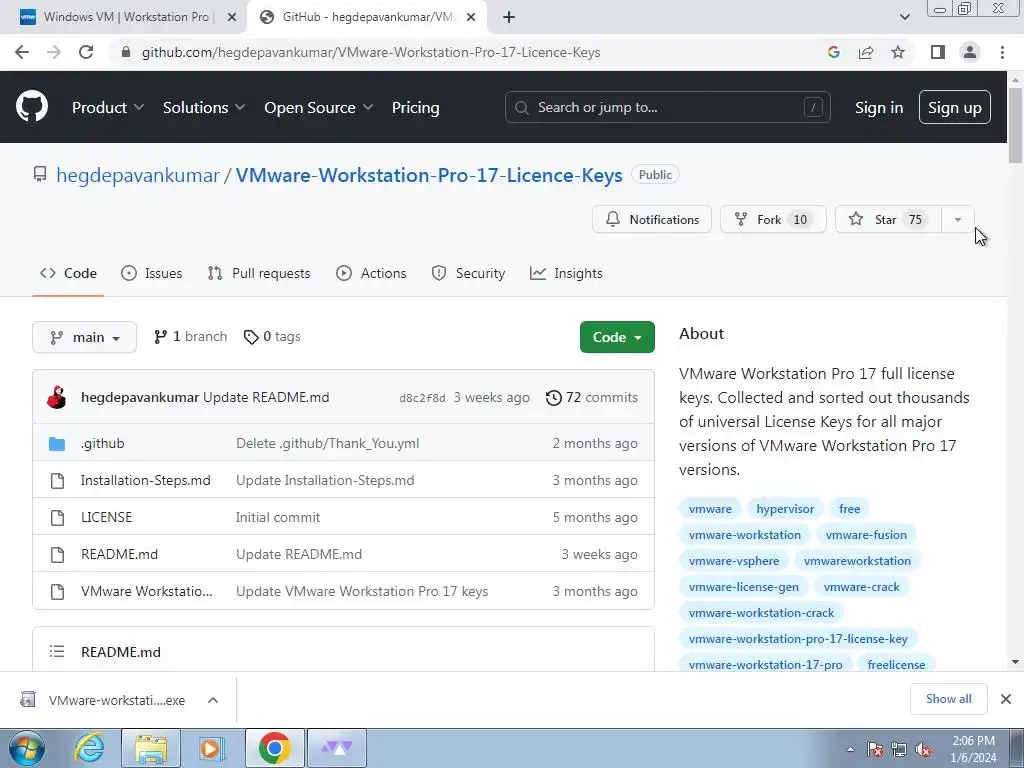Open Chrome's three-dot menu
The height and width of the screenshot is (768, 1024).
coord(1002,52)
